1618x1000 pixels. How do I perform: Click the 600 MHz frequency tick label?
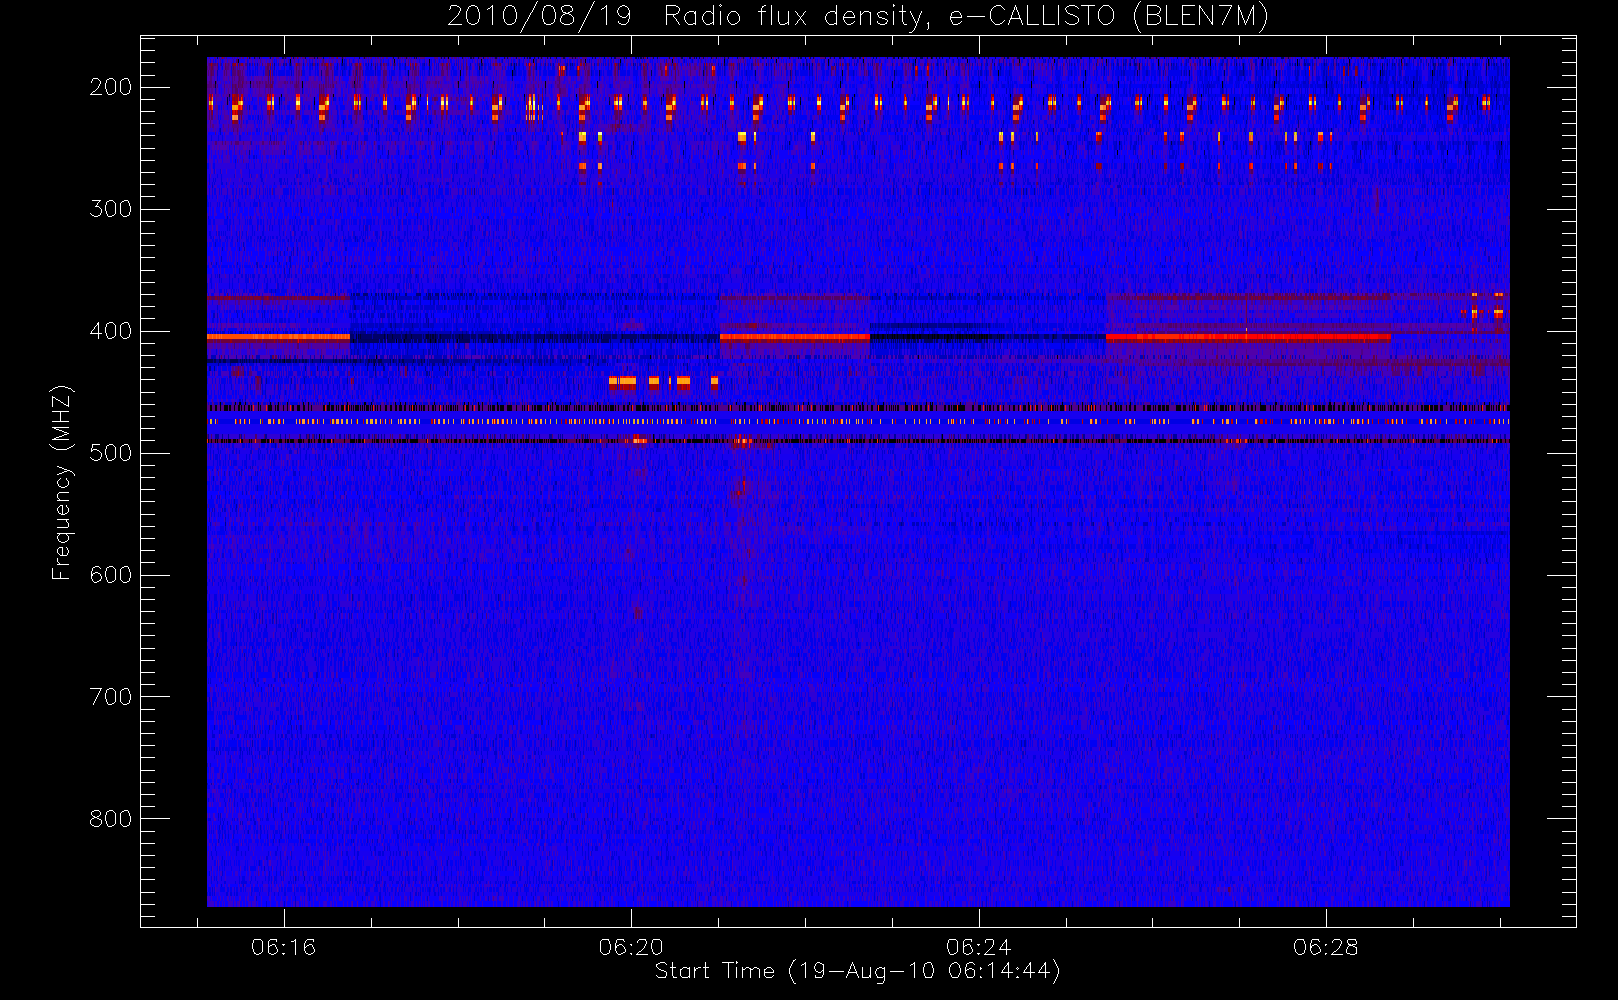pos(111,575)
